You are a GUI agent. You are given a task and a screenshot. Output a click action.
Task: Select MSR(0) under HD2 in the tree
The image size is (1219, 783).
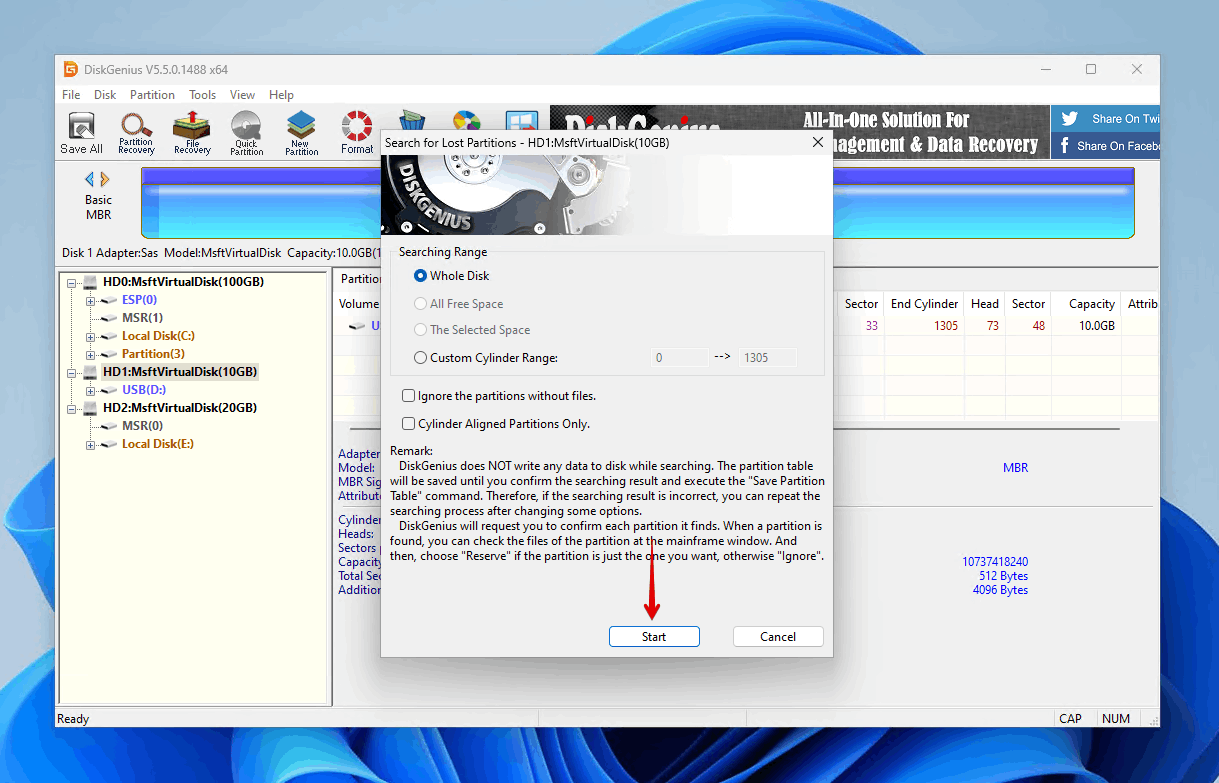click(143, 426)
